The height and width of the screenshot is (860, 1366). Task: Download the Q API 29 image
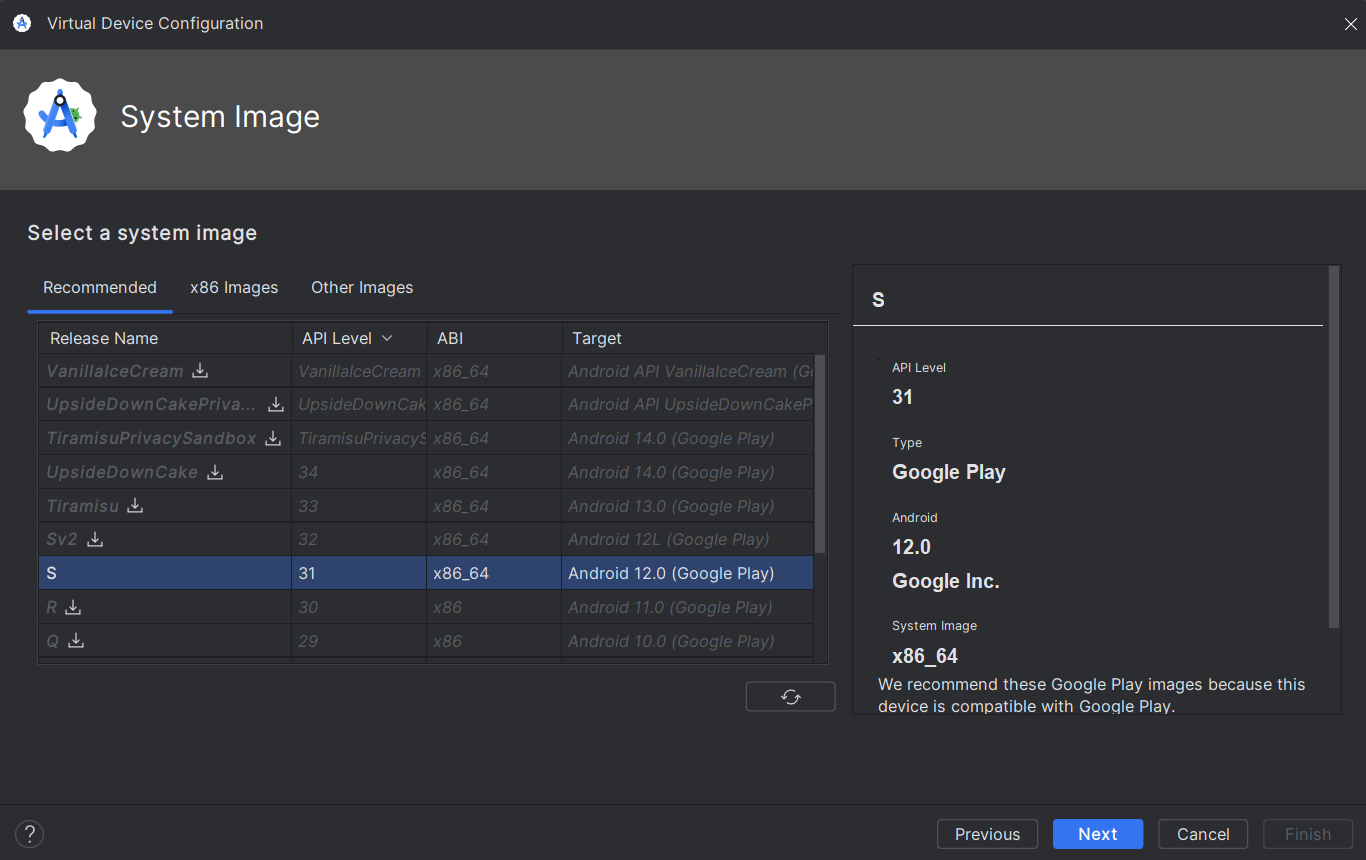pyautogui.click(x=75, y=641)
